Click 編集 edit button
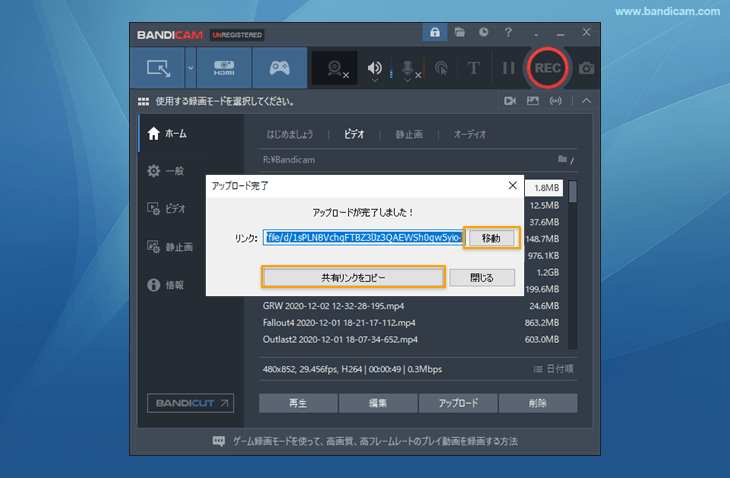This screenshot has height=478, width=730. pos(378,403)
